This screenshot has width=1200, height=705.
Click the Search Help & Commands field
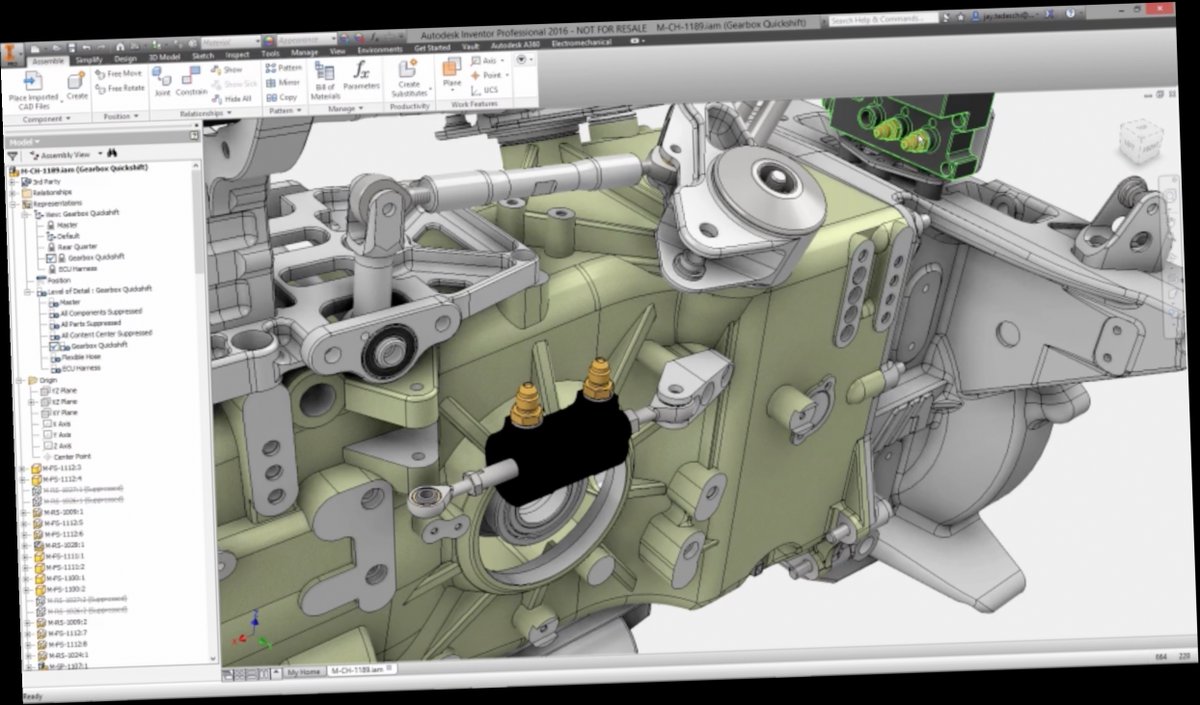[x=880, y=17]
